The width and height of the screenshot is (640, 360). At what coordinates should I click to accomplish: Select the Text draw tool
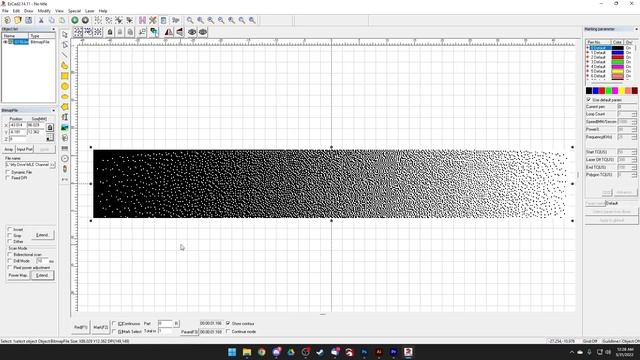[64, 117]
